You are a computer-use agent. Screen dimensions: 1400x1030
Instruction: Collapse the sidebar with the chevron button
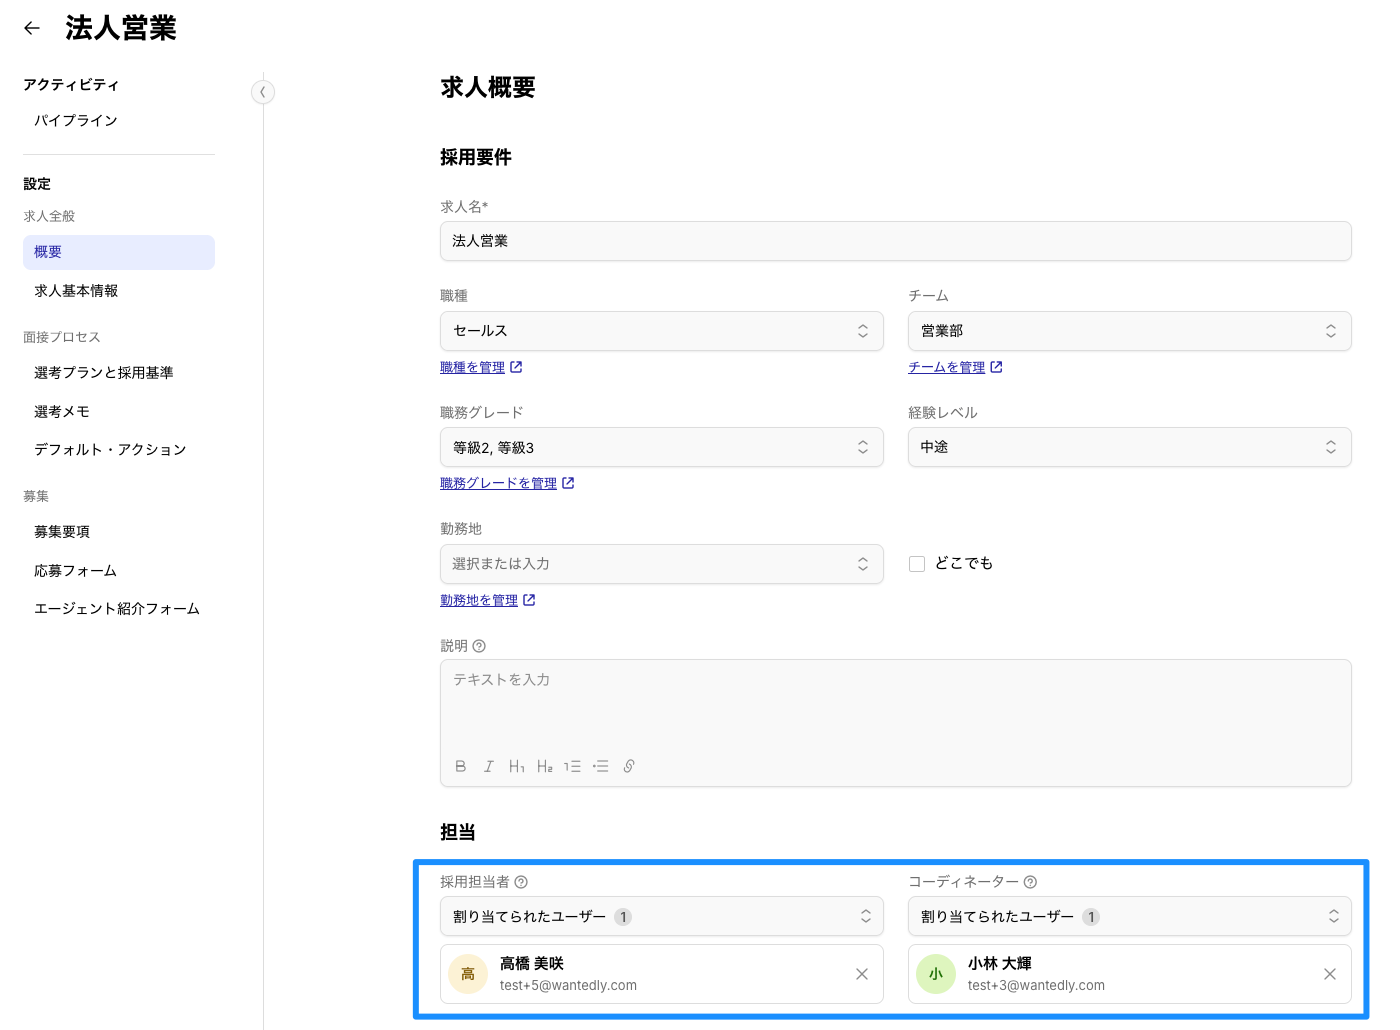pos(262,92)
